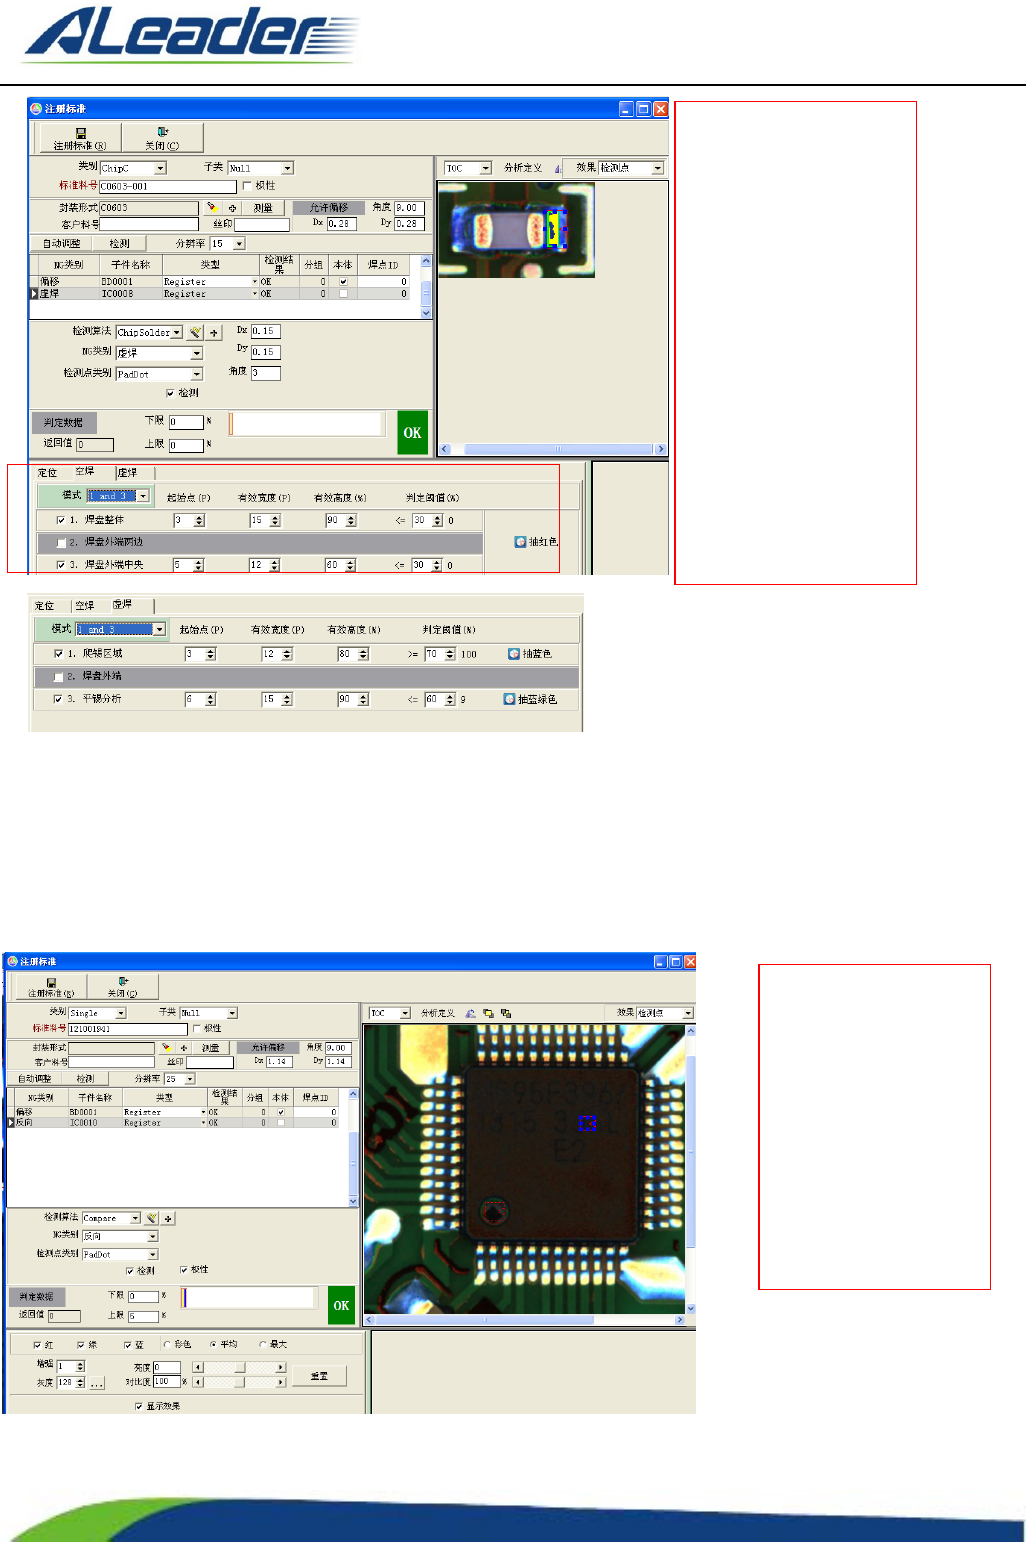This screenshot has height=1542, width=1026.
Task: Open 效果 检测点 dropdown in upper window
Action: 657,168
